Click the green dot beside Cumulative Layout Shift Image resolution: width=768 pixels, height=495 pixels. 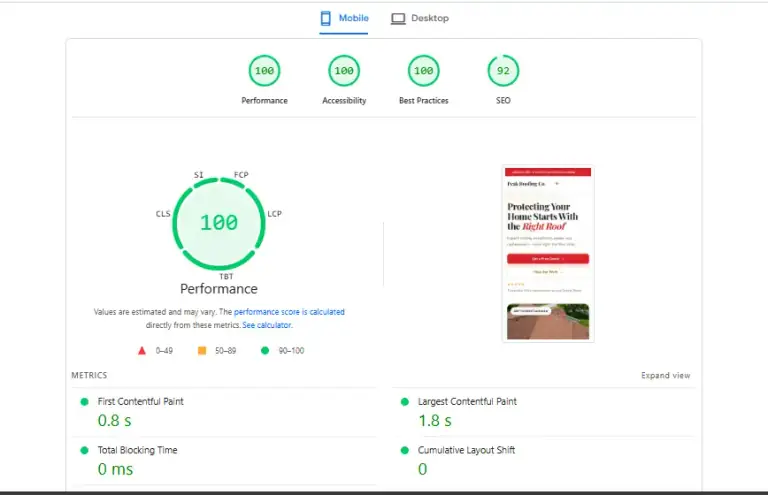[405, 450]
